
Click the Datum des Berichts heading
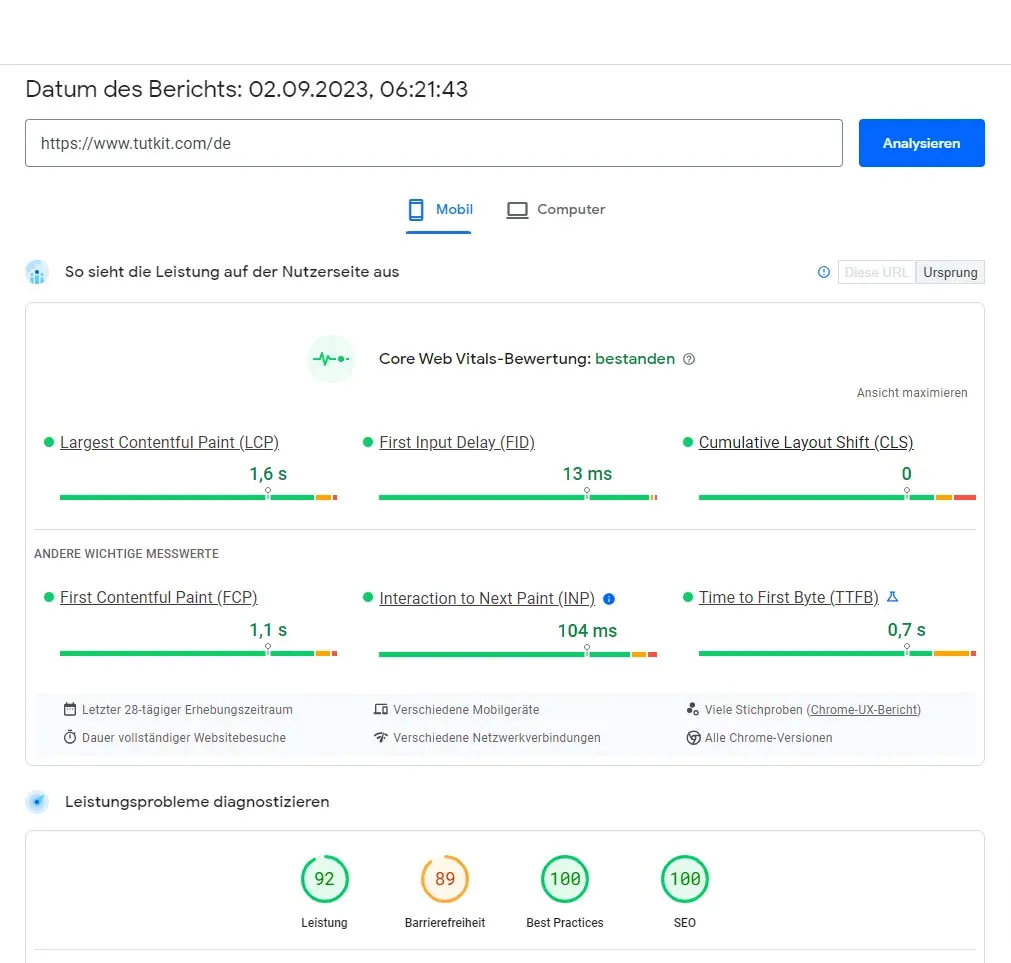point(246,89)
